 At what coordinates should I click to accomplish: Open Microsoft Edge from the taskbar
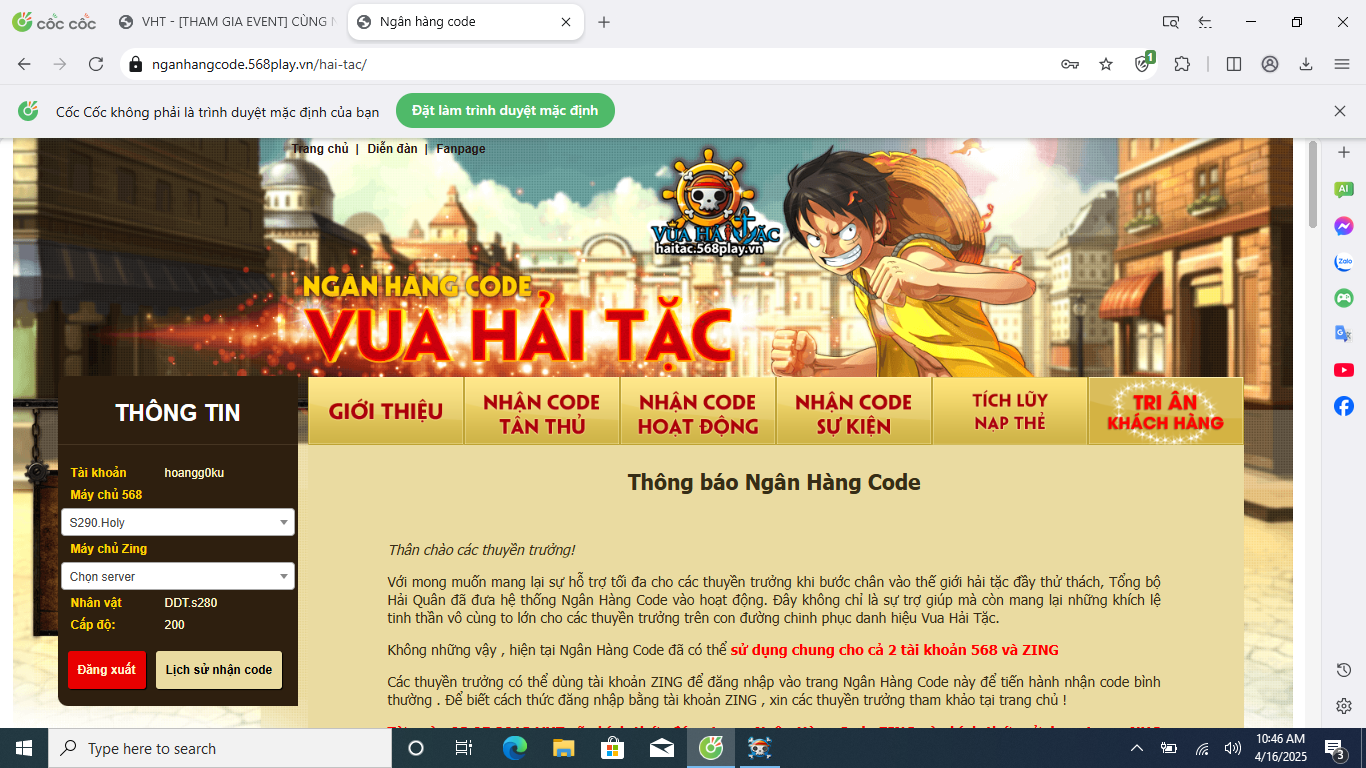515,748
